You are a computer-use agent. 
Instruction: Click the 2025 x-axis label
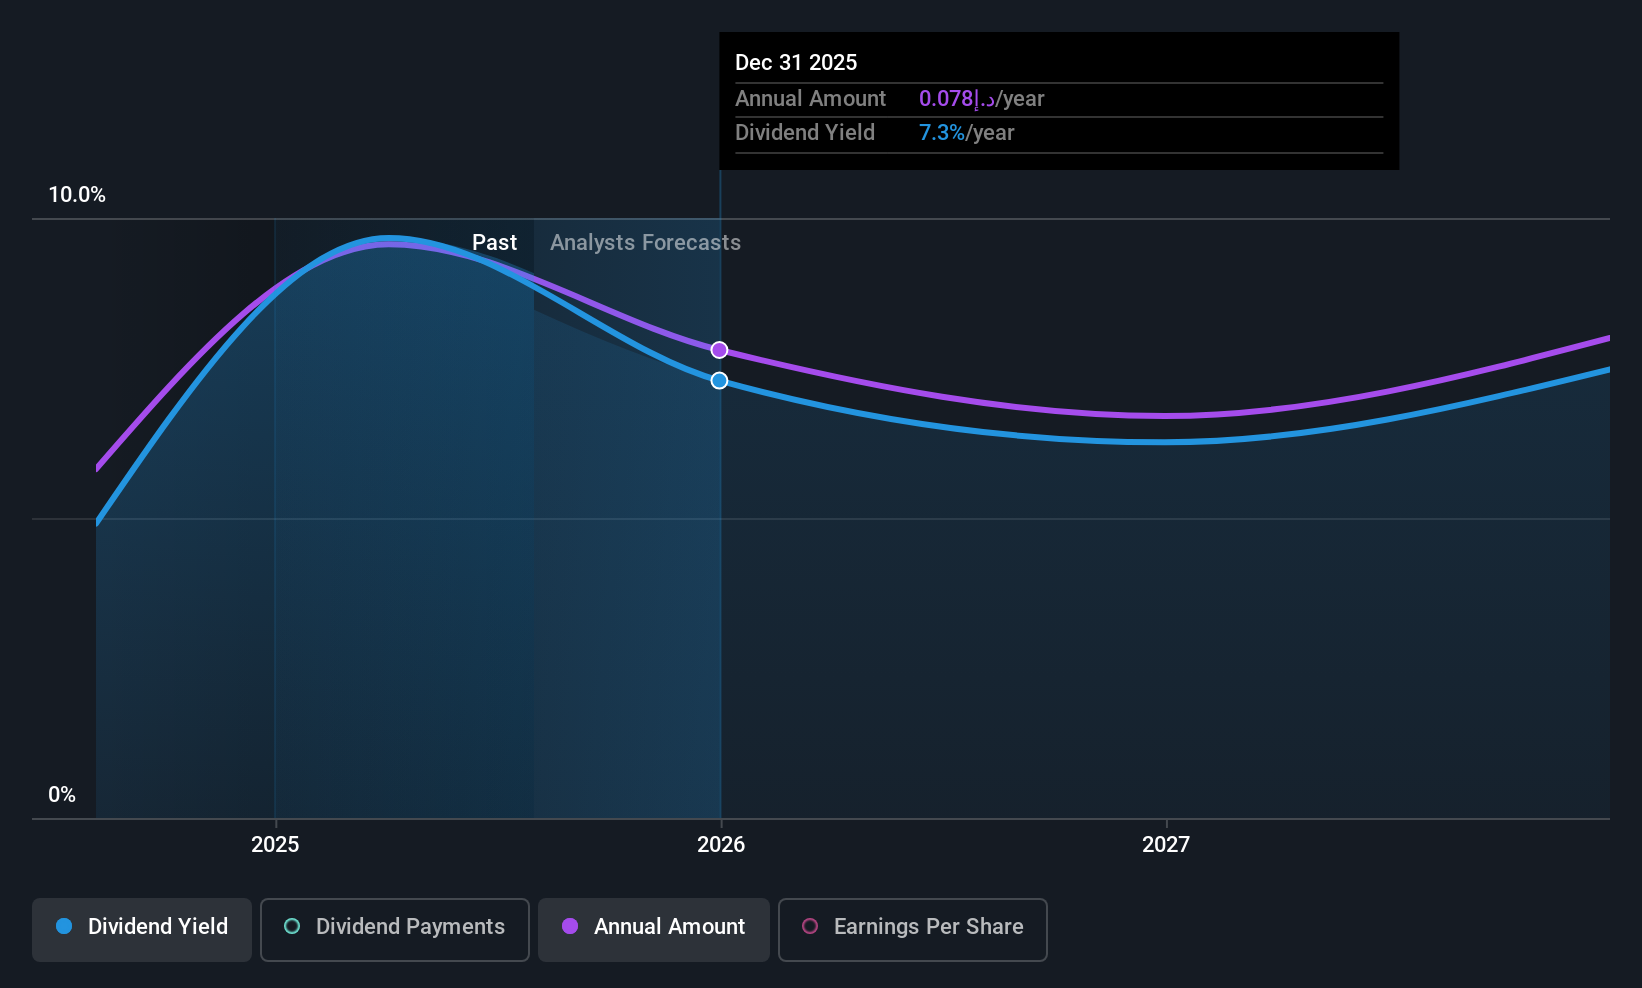(275, 845)
